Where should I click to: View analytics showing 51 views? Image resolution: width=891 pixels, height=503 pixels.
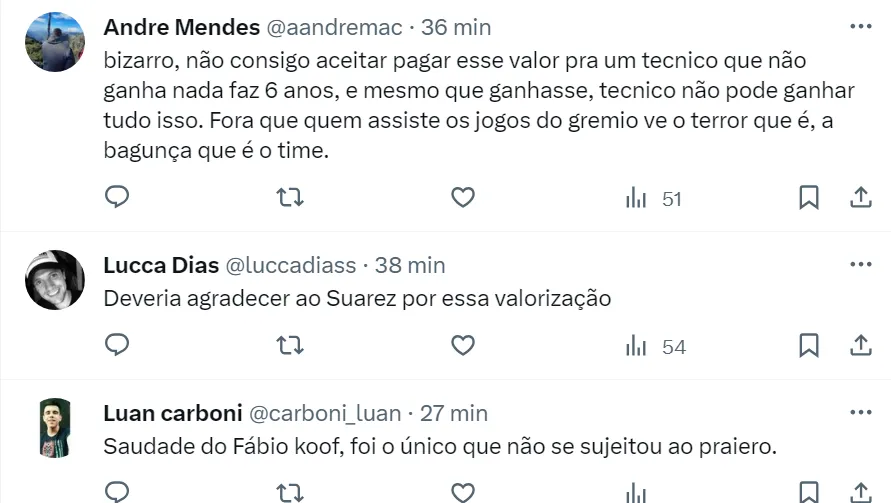(x=652, y=199)
